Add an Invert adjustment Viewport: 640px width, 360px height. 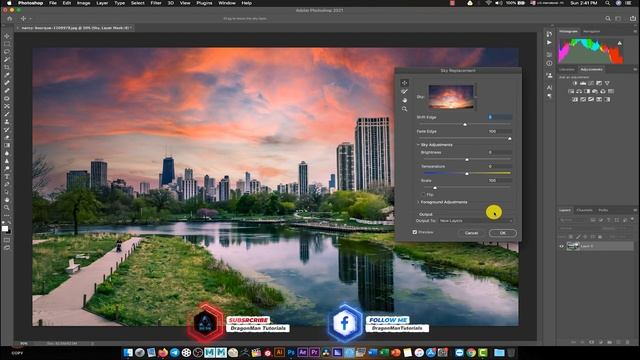coord(575,100)
